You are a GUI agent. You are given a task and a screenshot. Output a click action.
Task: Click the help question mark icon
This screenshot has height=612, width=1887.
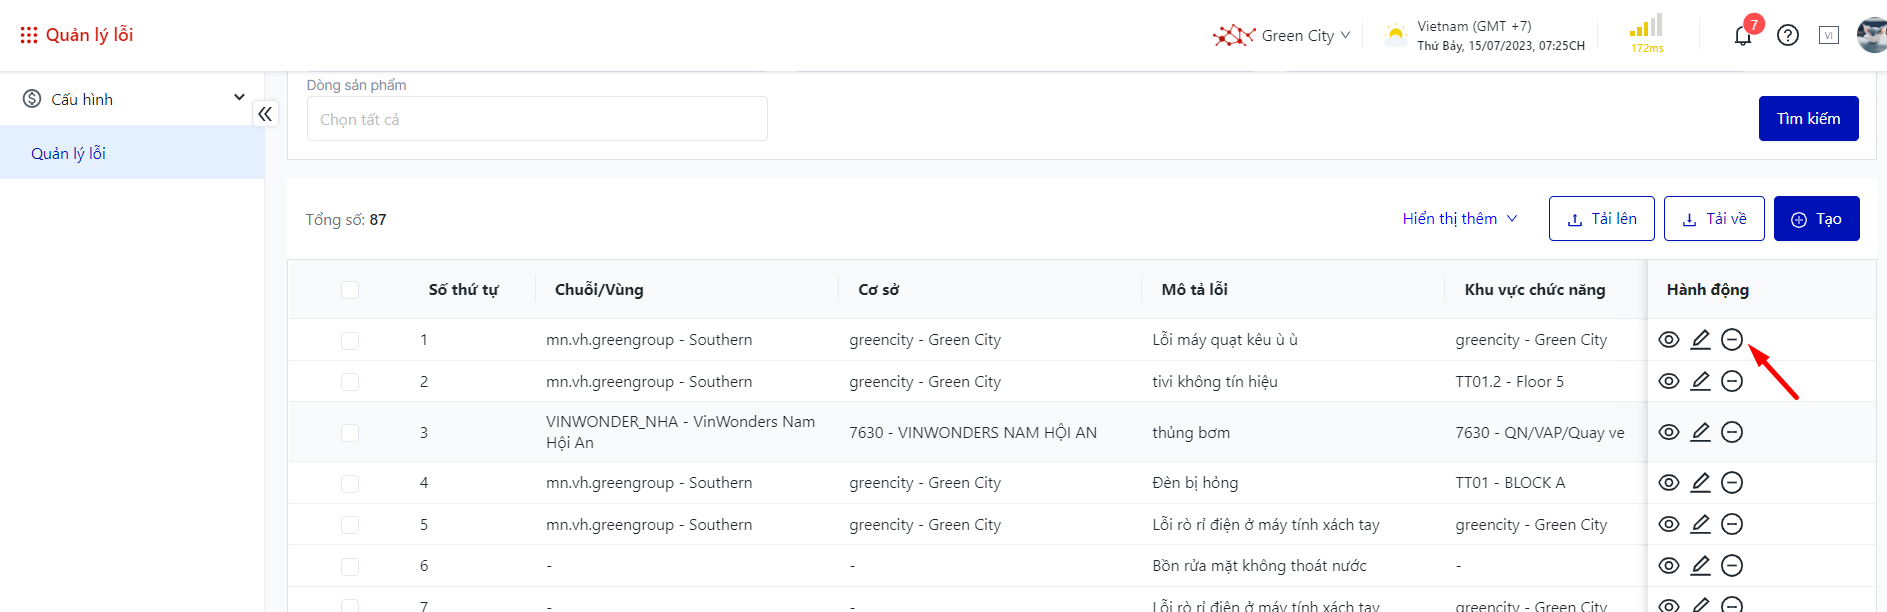tap(1788, 36)
